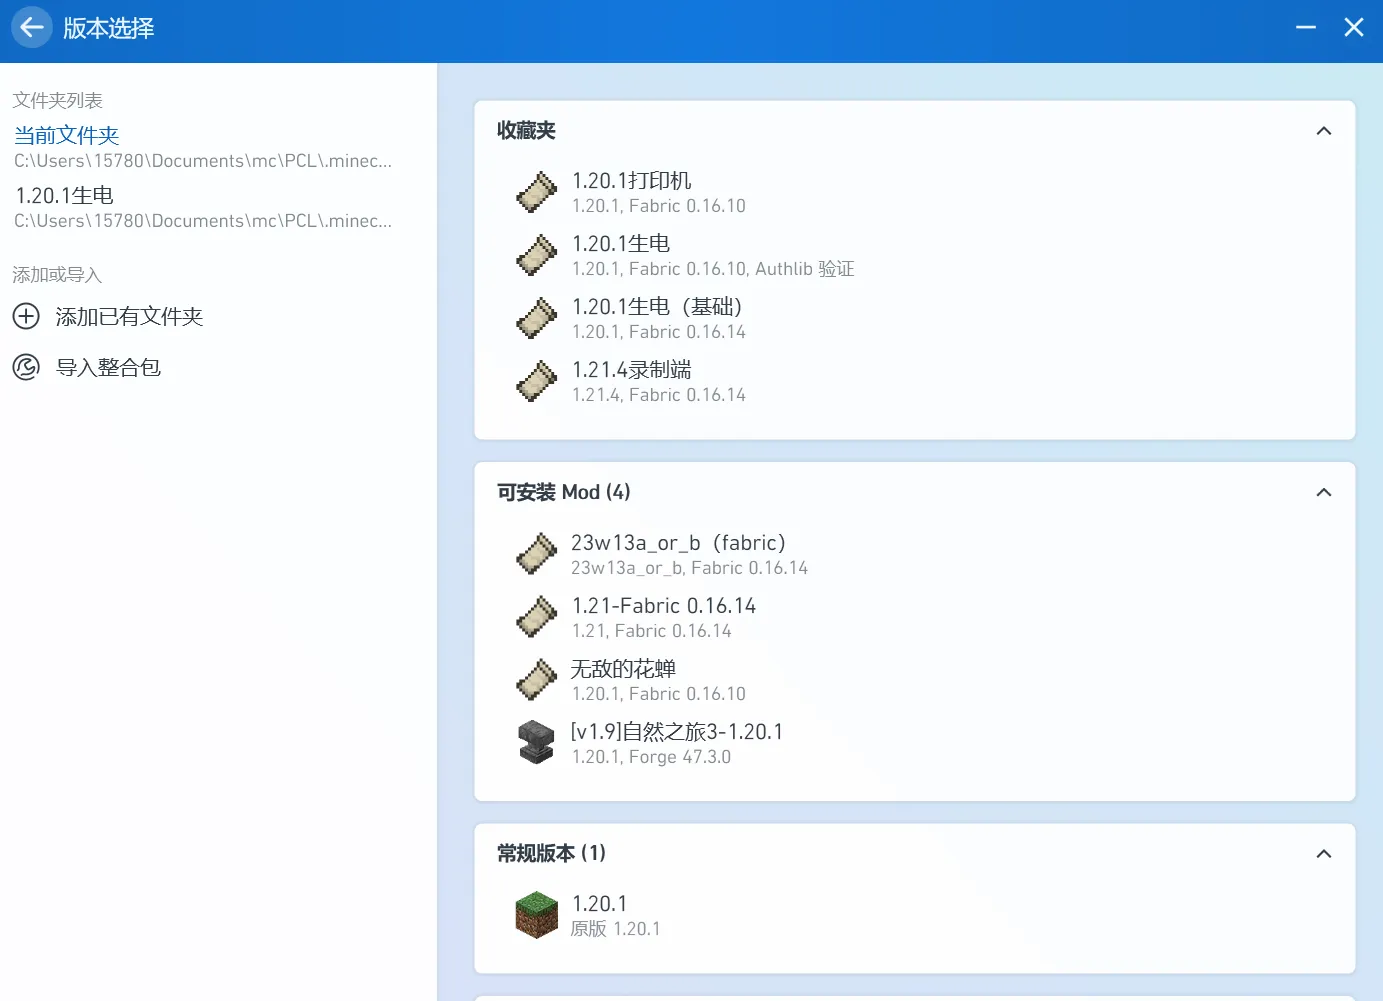Screen dimensions: 1383x1001
Task: Open 导入整合包 to import a modpack
Action: pos(108,368)
